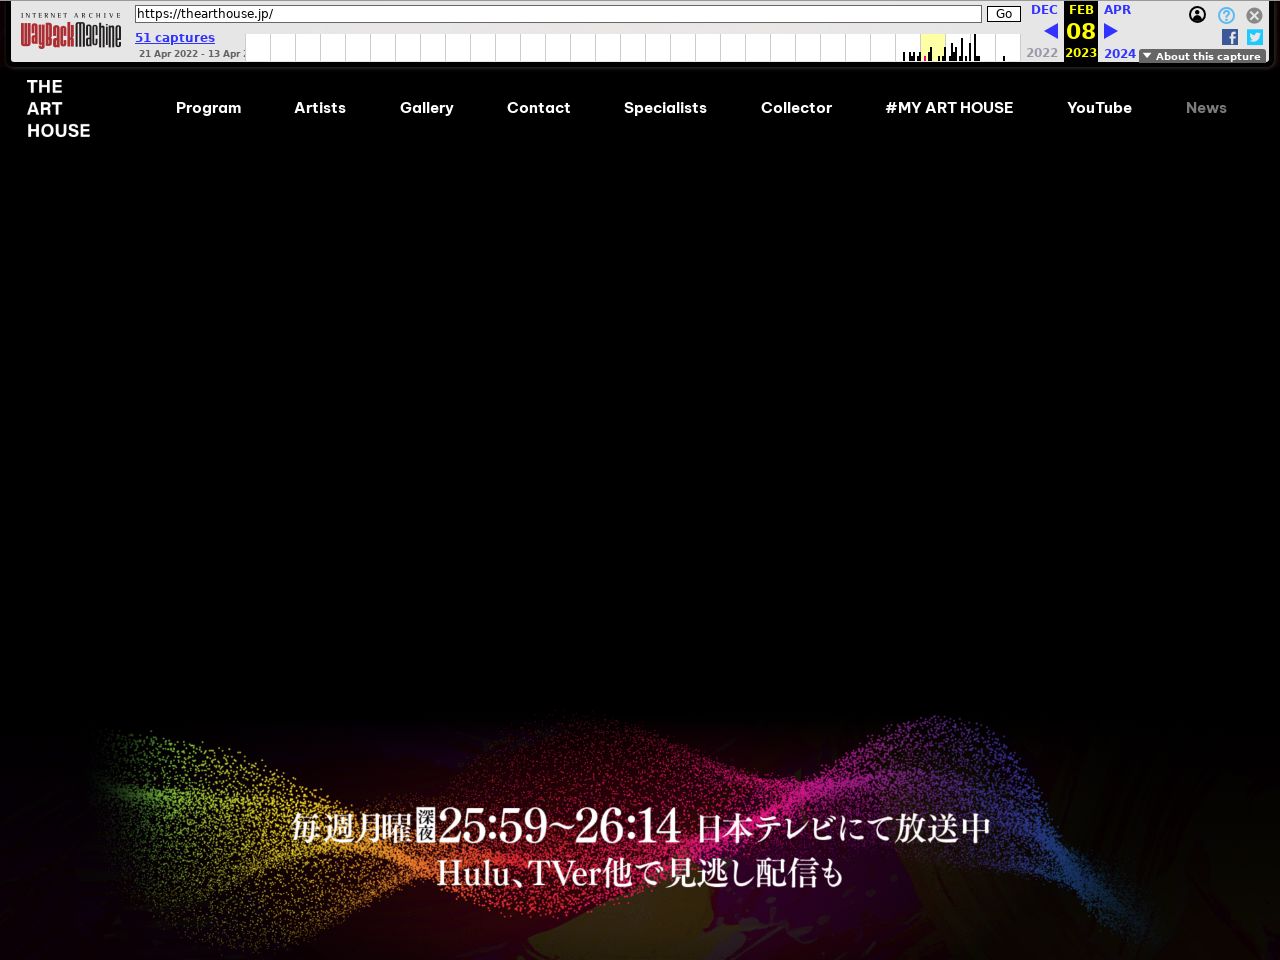Share capture on Facebook

click(x=1230, y=37)
